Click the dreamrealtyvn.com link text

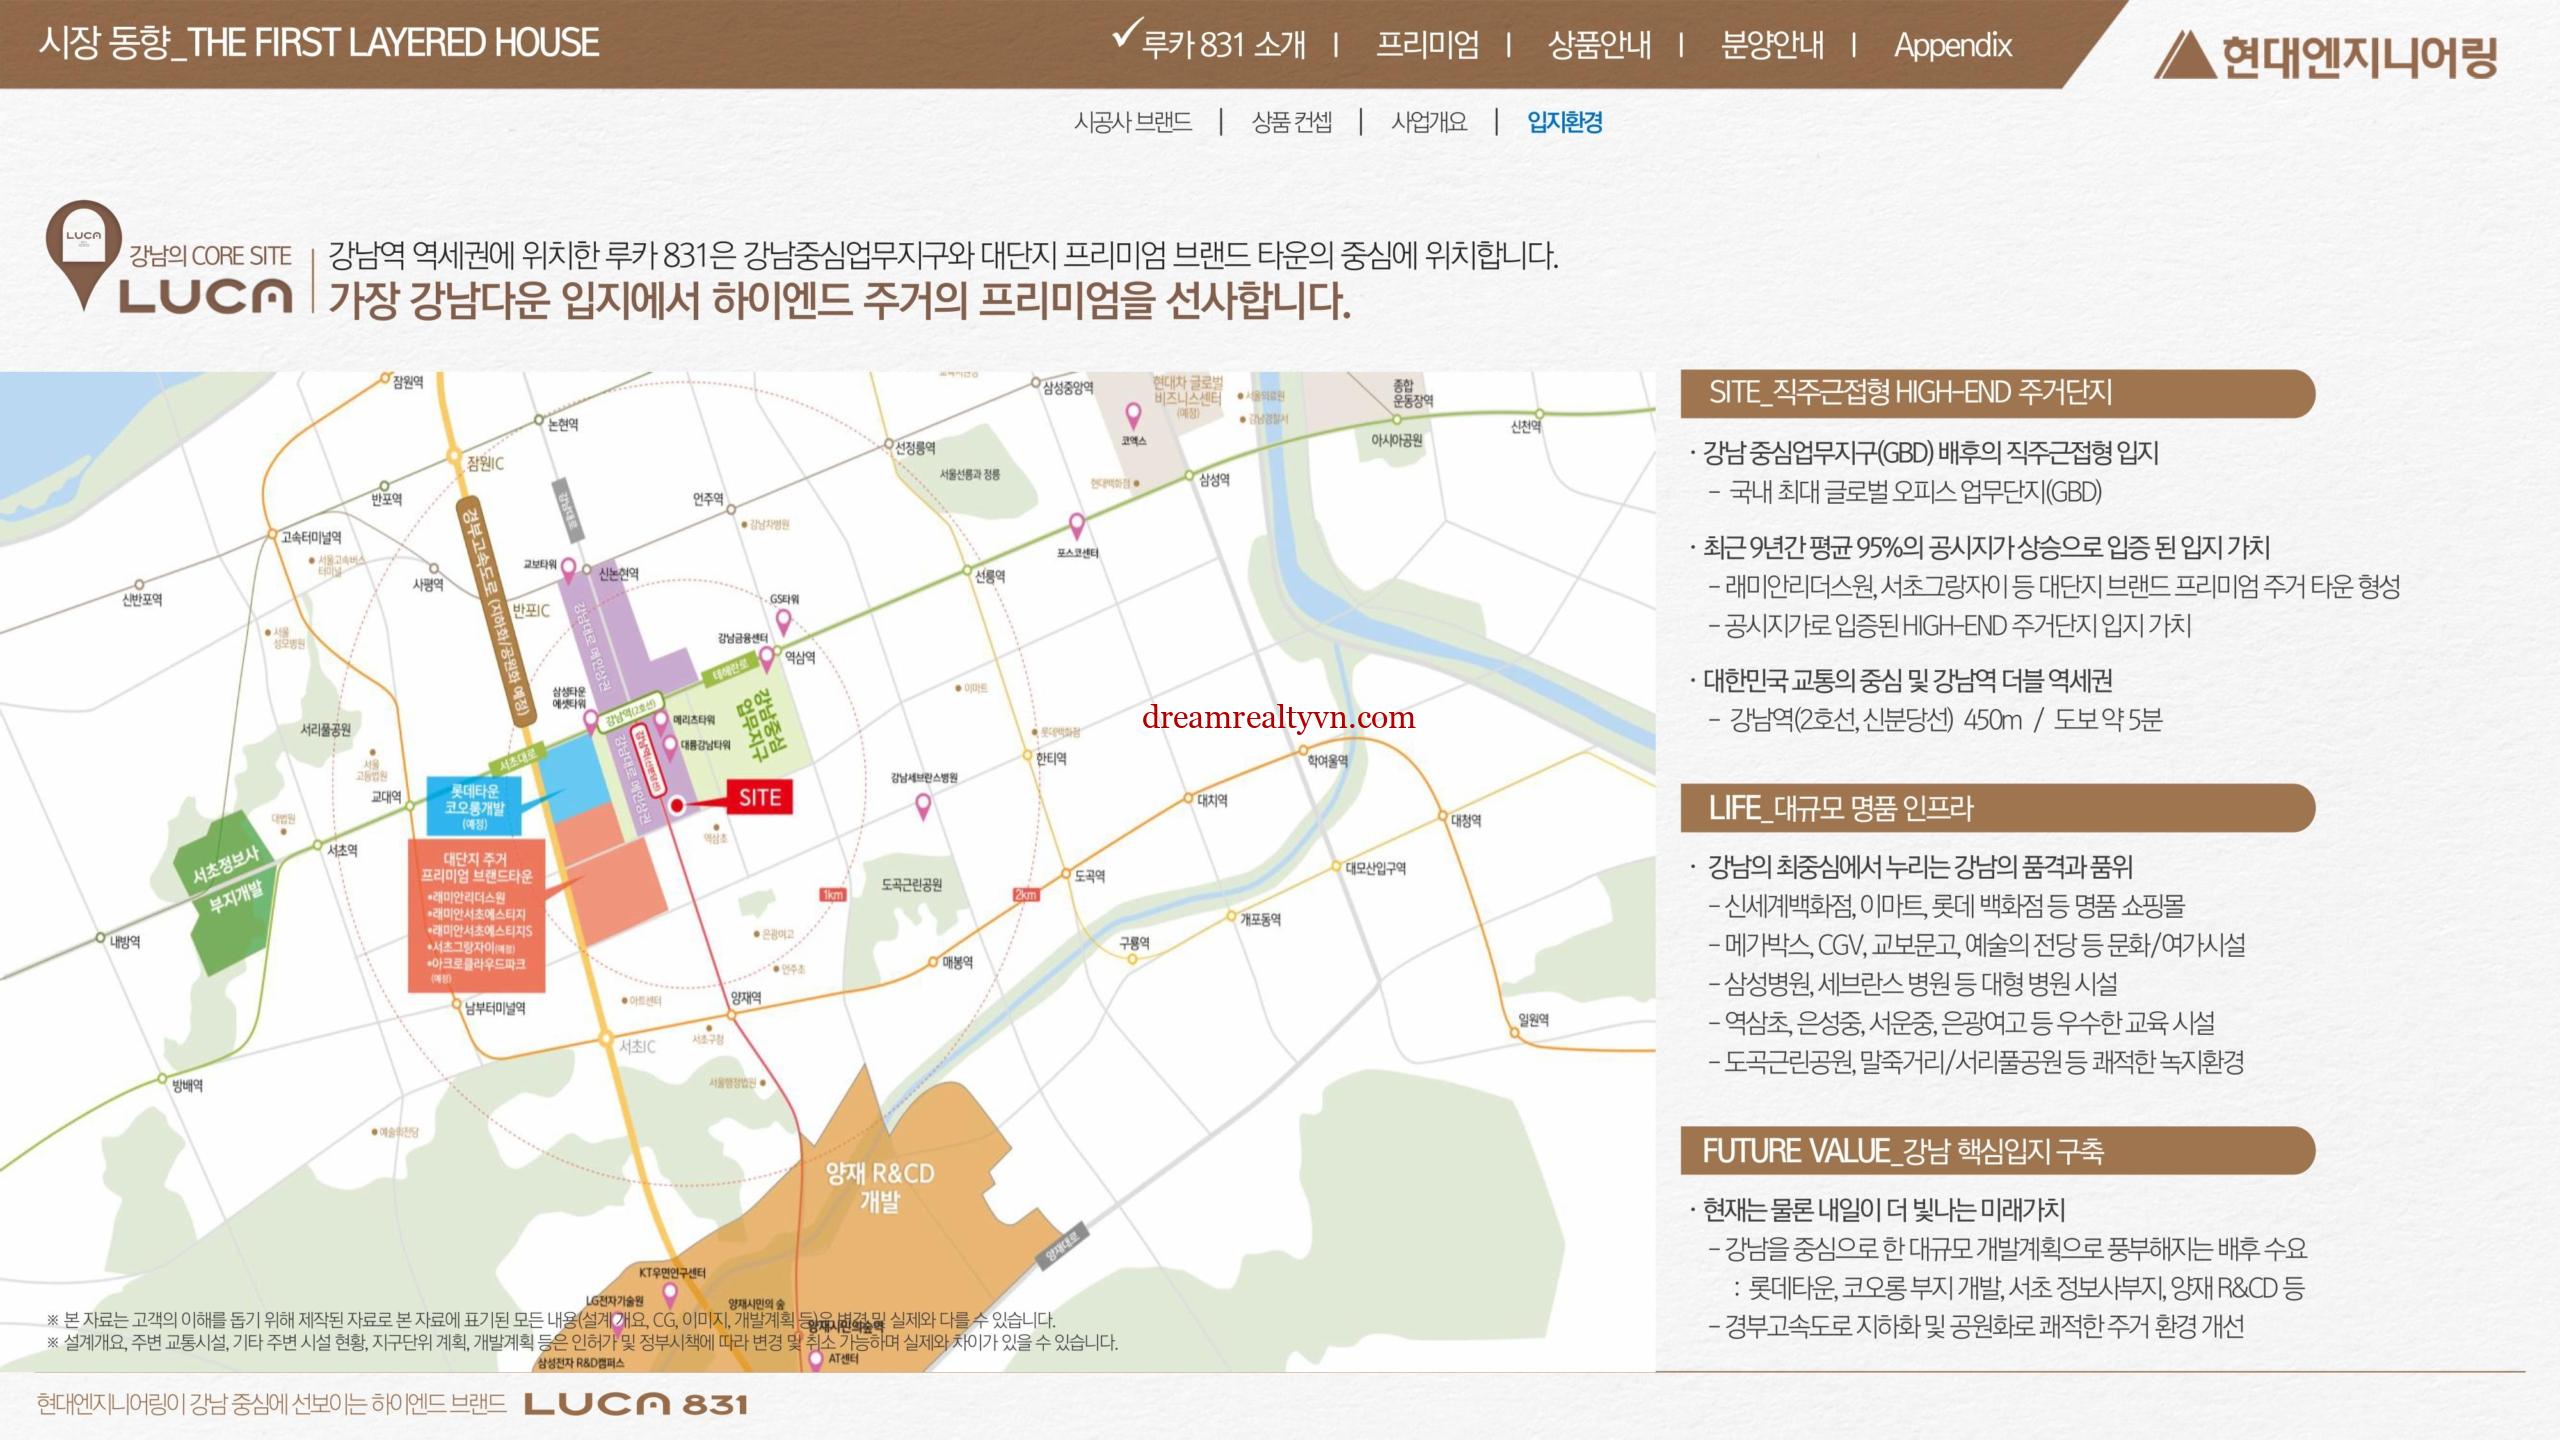[1277, 717]
